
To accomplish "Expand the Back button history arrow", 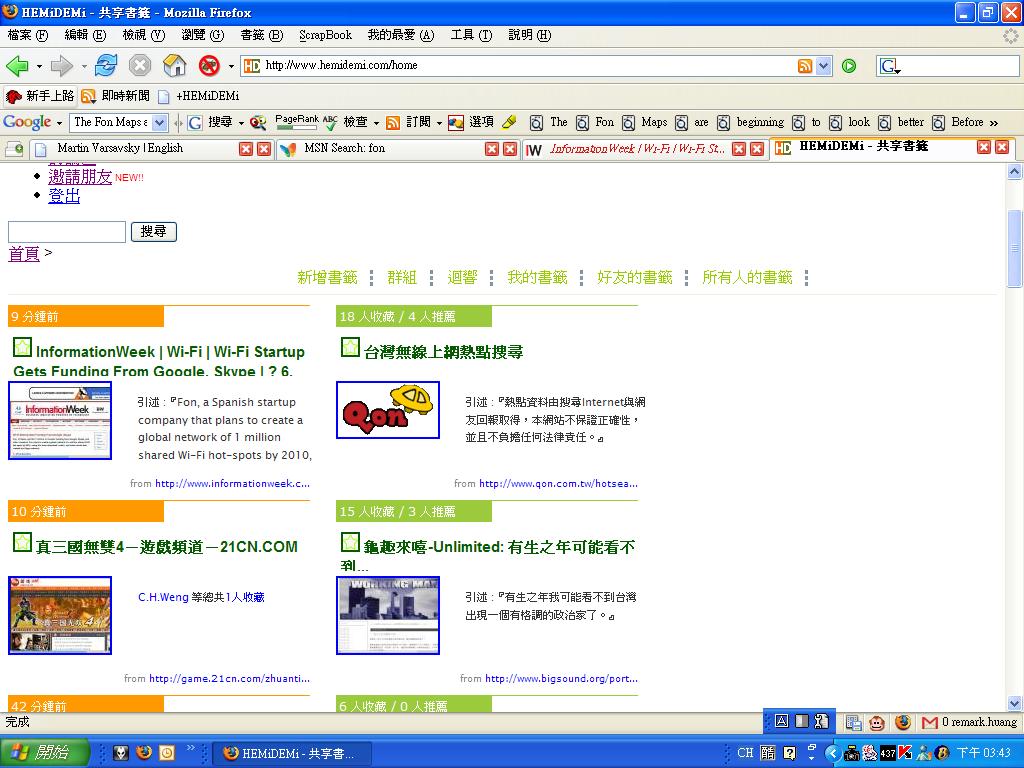I will (39, 66).
